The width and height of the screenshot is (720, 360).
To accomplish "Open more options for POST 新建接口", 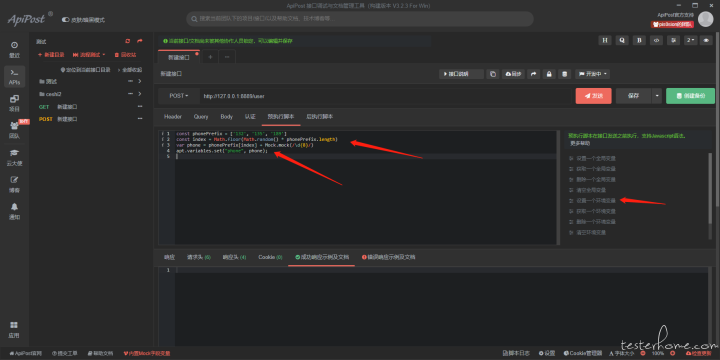I will (140, 119).
